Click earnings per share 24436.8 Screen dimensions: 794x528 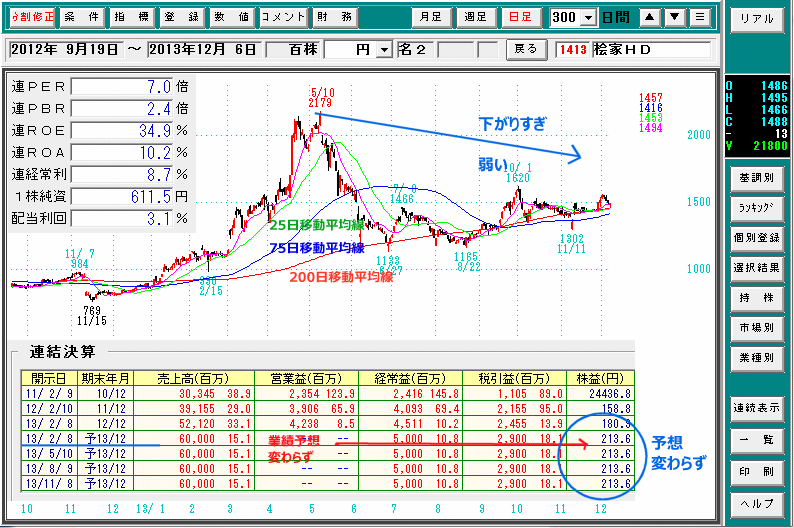point(610,393)
